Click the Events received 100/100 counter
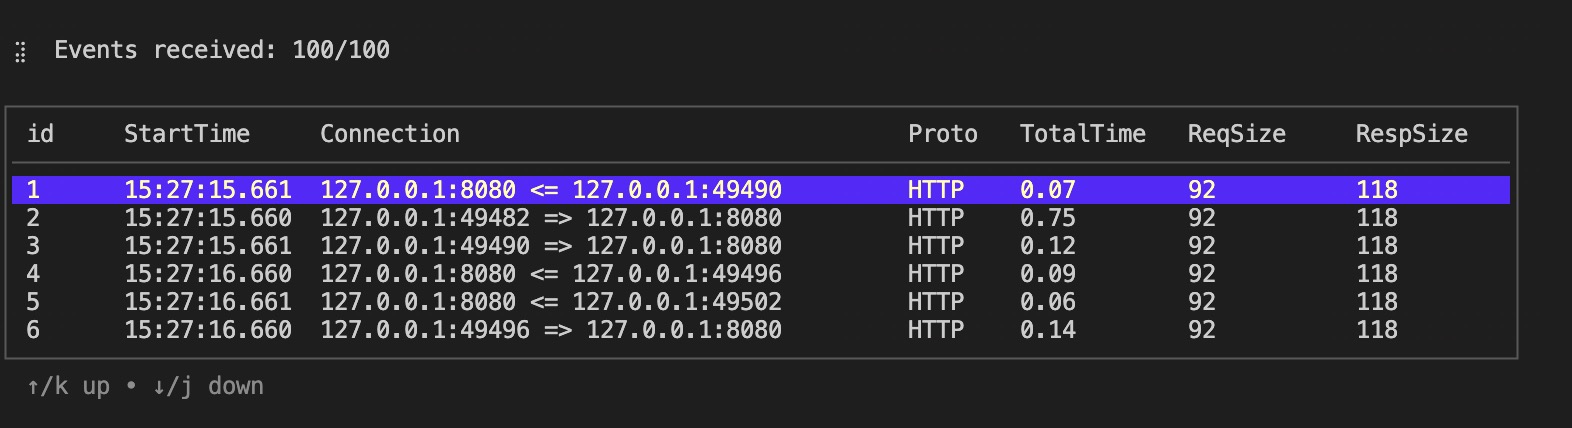This screenshot has height=428, width=1572. [x=221, y=50]
